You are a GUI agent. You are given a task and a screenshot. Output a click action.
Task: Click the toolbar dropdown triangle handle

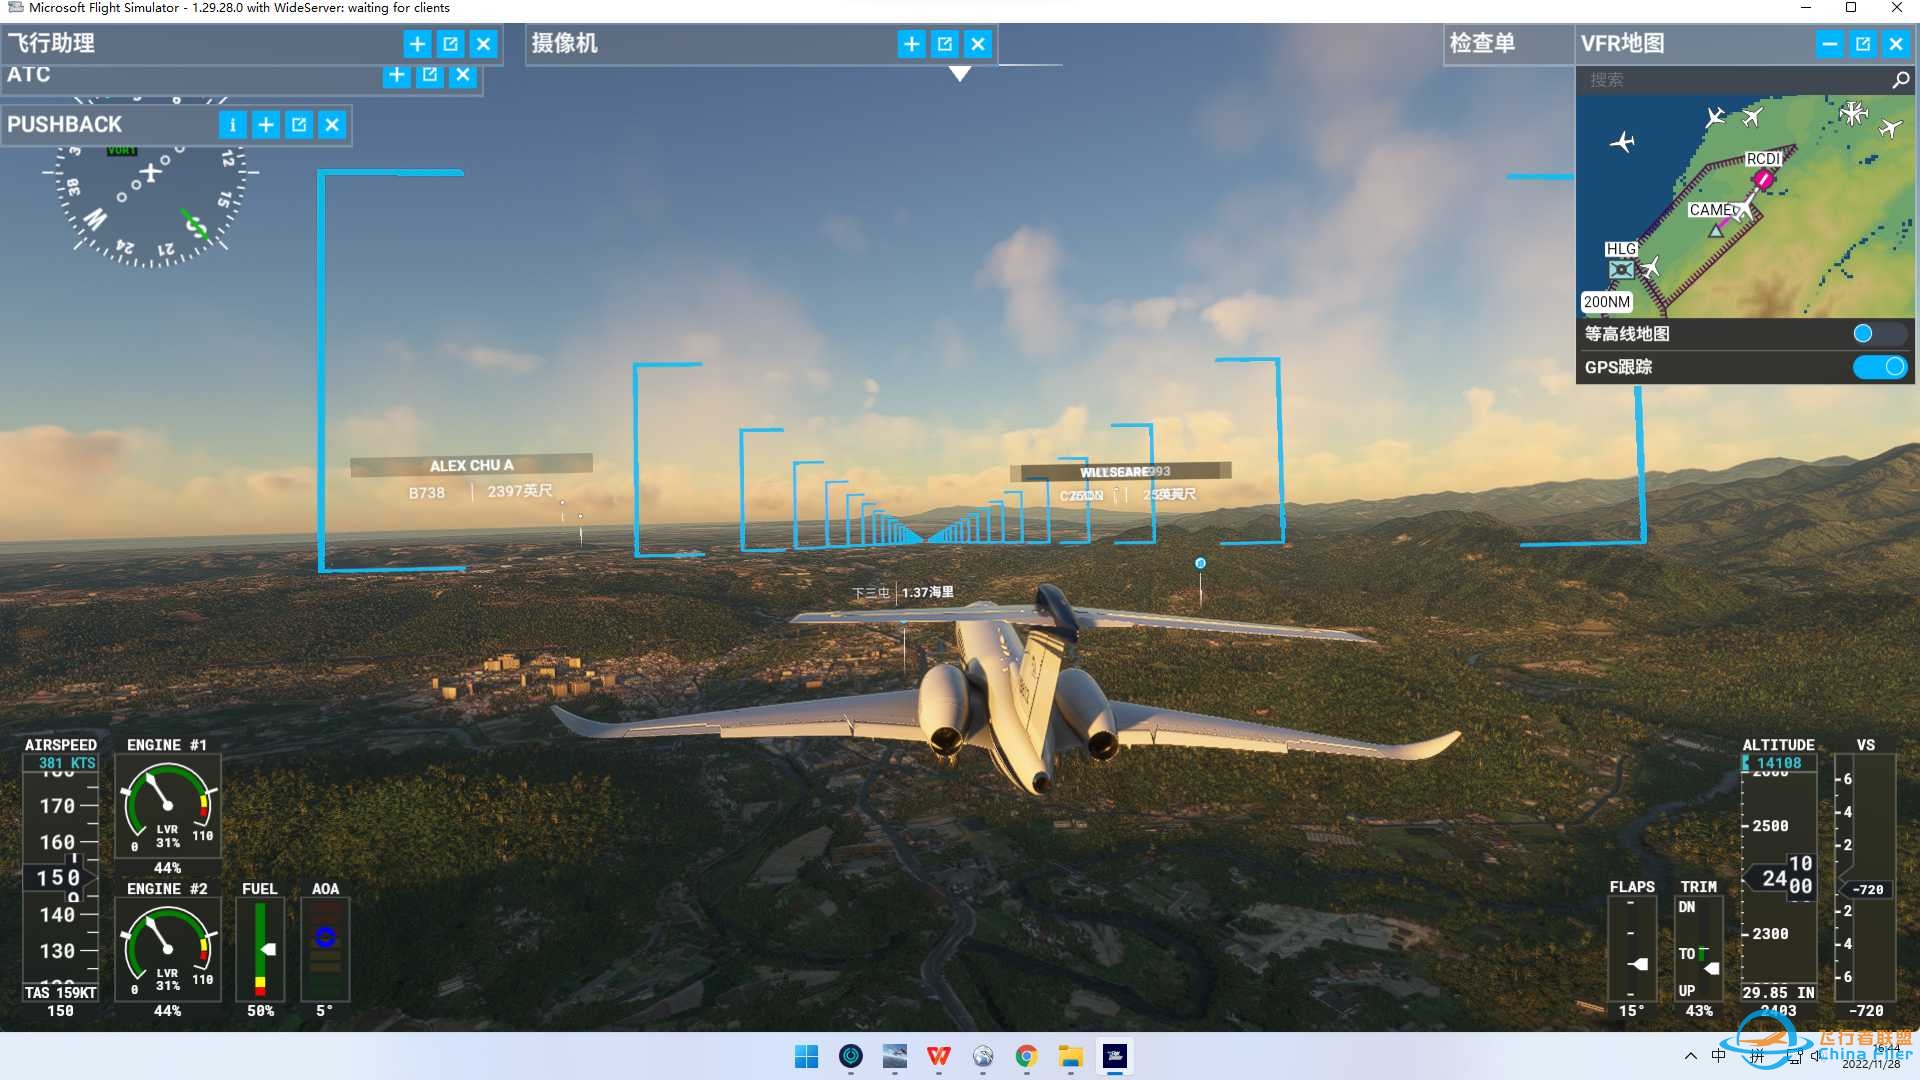pos(960,74)
